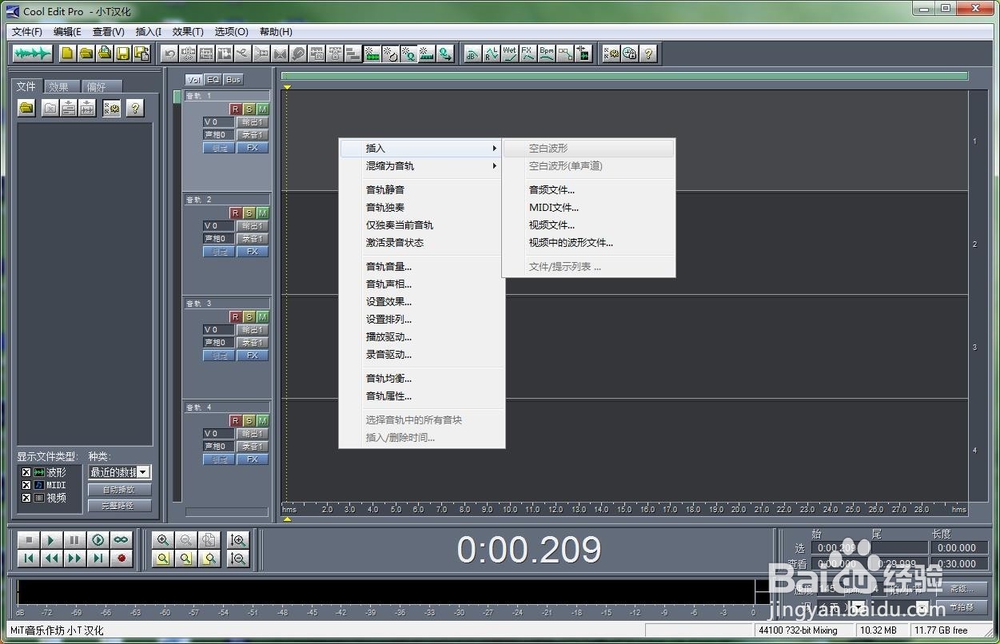
Task: Click the main toolbar help question icon
Action: (x=648, y=54)
